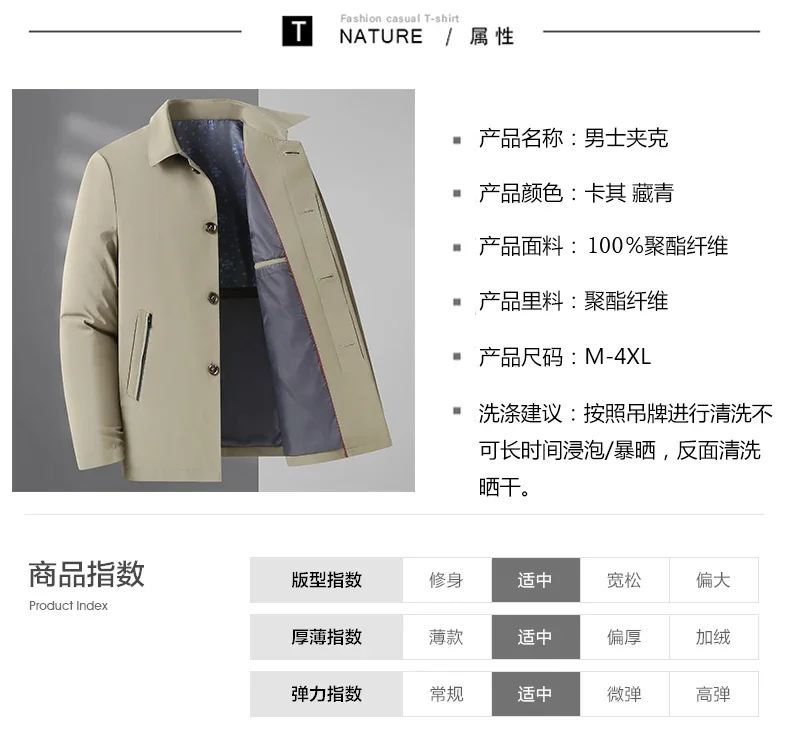Select 常规 elasticity option
Screen dimensions: 790x737
(446, 694)
